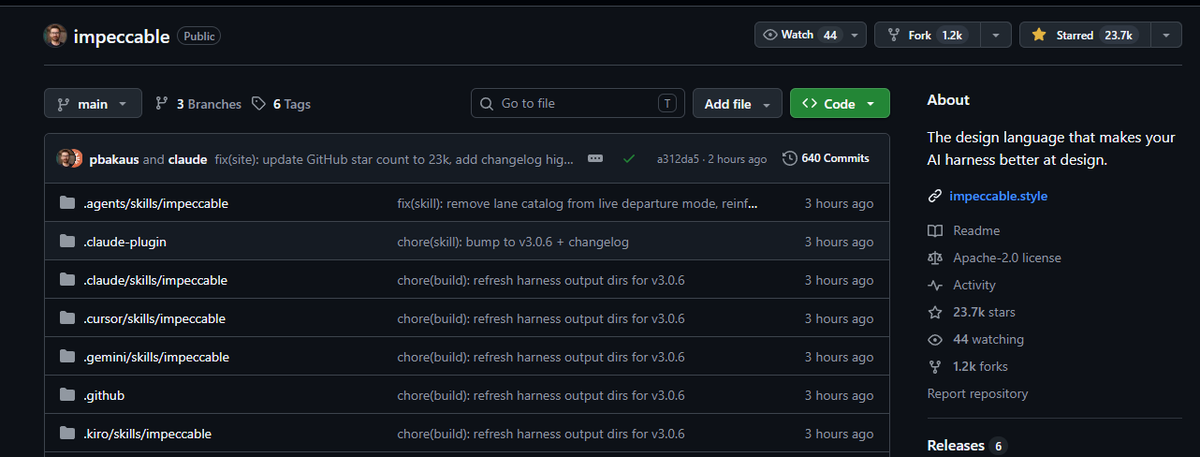Open commit hash a312da5
The height and width of the screenshot is (457, 1200).
coord(678,159)
